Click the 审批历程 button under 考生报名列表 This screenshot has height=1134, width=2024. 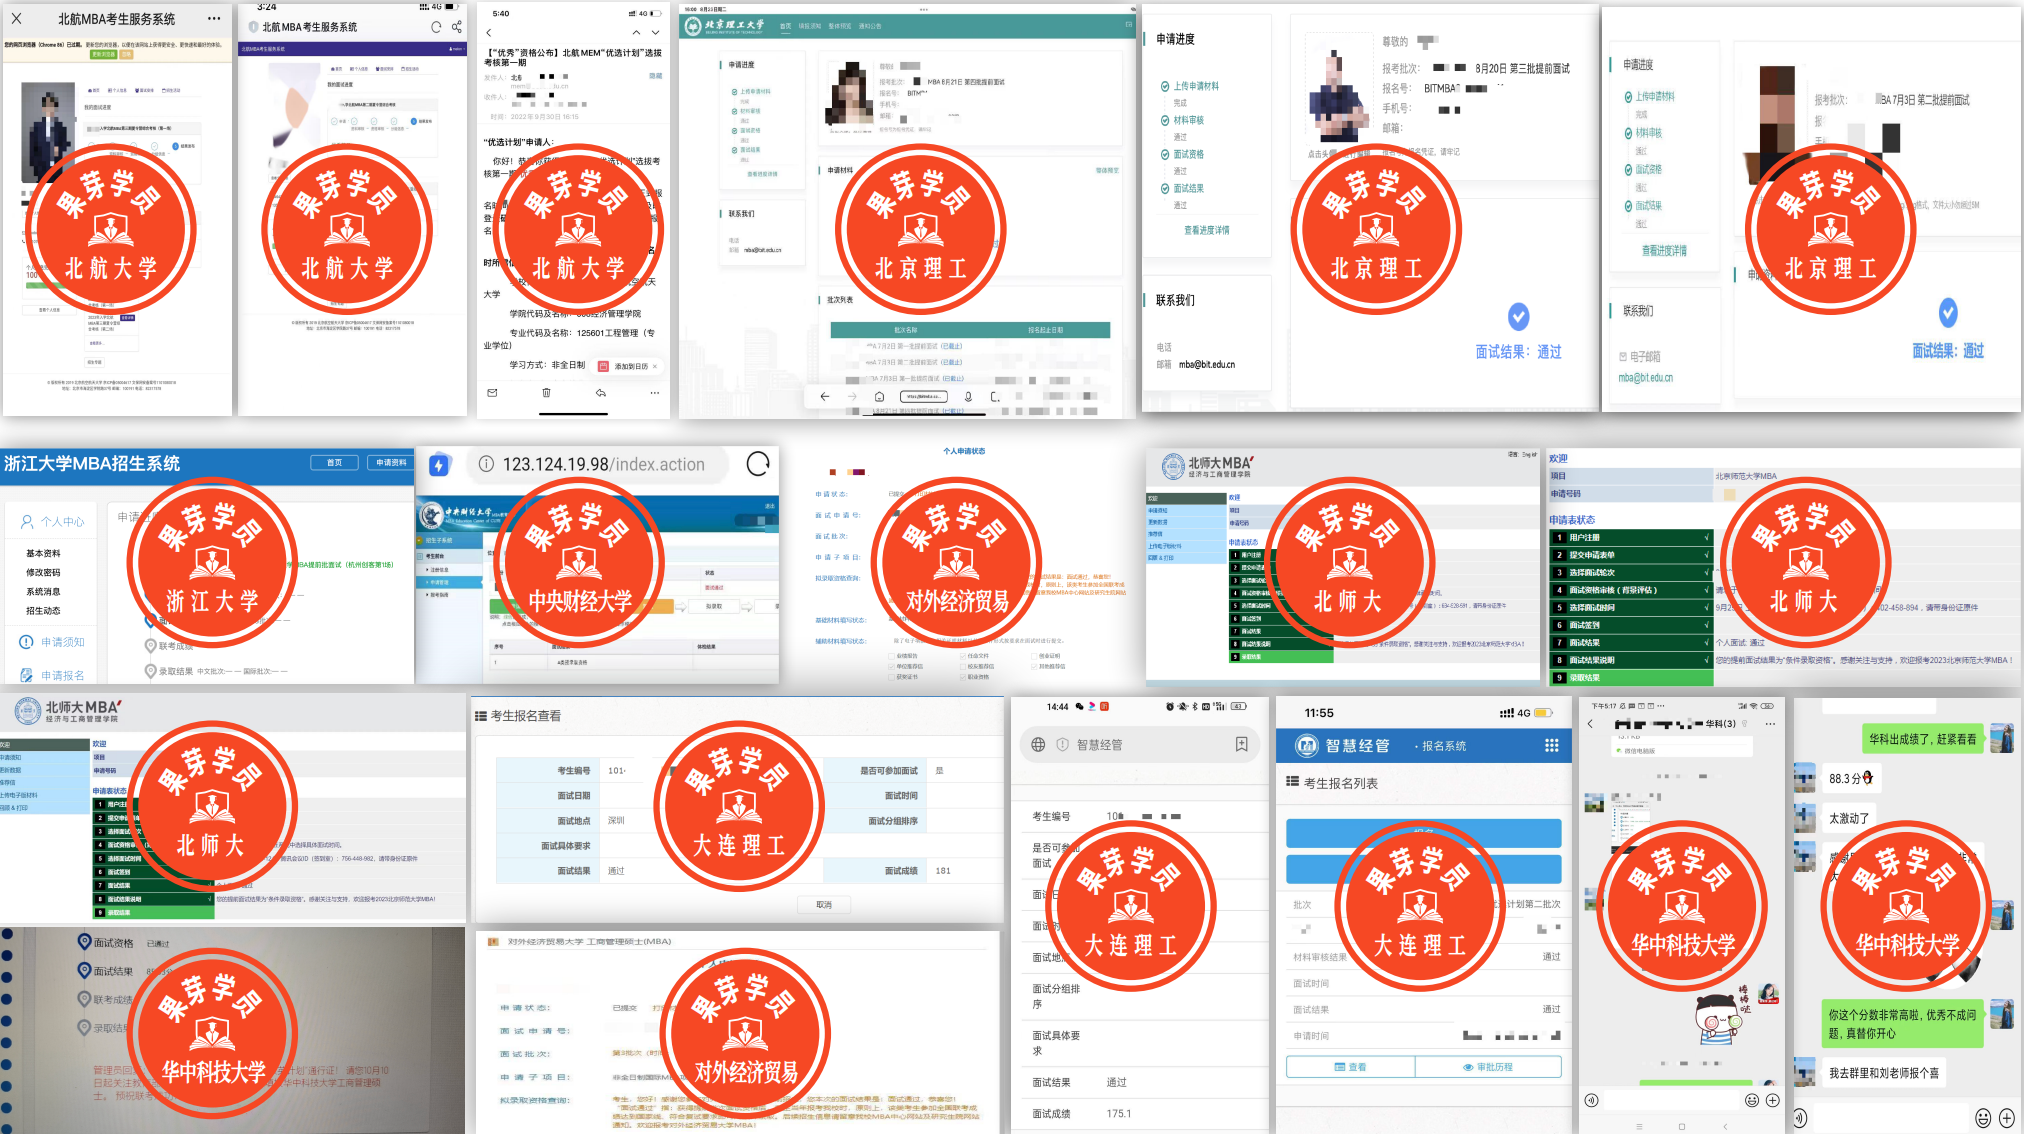click(x=1488, y=1067)
